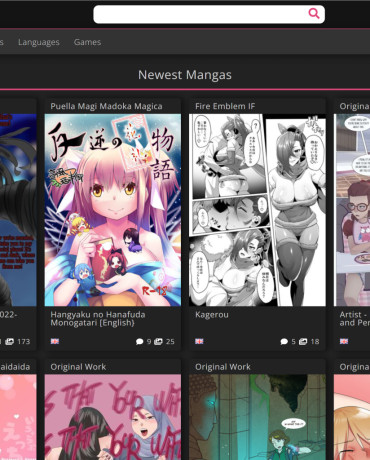Viewport: 370px width, 460px height.
Task: Open the Fire Emblem IF category
Action: point(225,106)
